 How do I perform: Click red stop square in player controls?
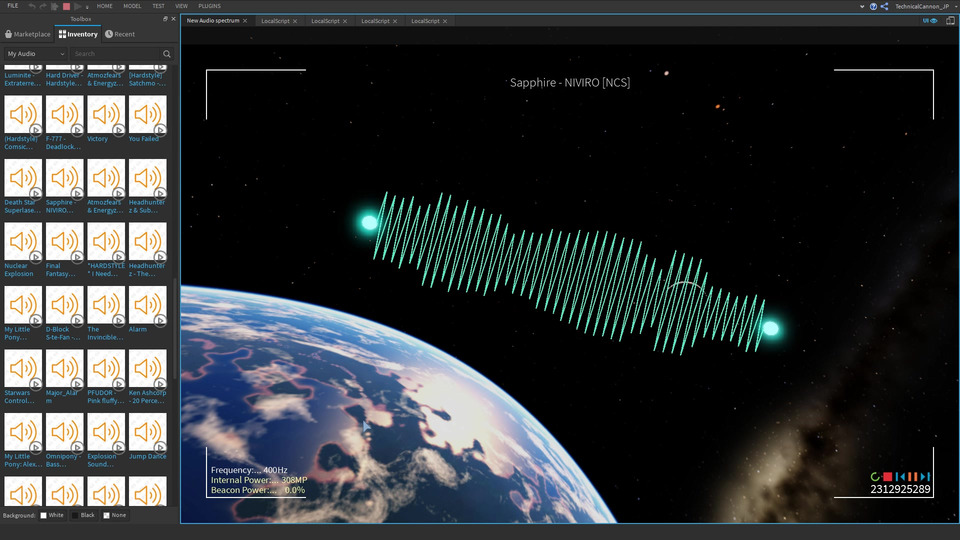(887, 476)
